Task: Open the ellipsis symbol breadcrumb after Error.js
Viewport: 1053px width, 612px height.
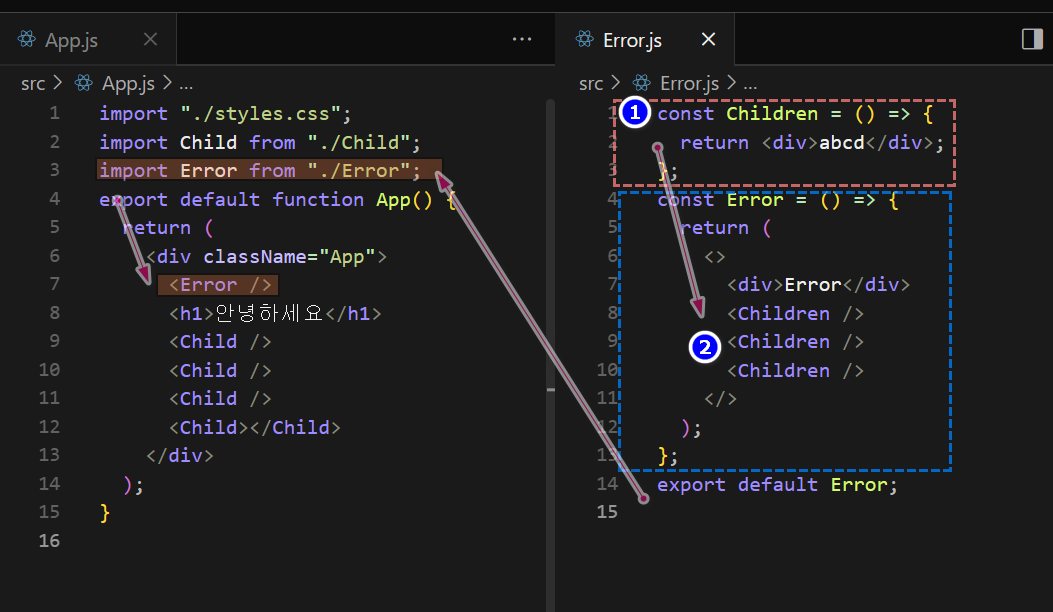Action: (750, 84)
